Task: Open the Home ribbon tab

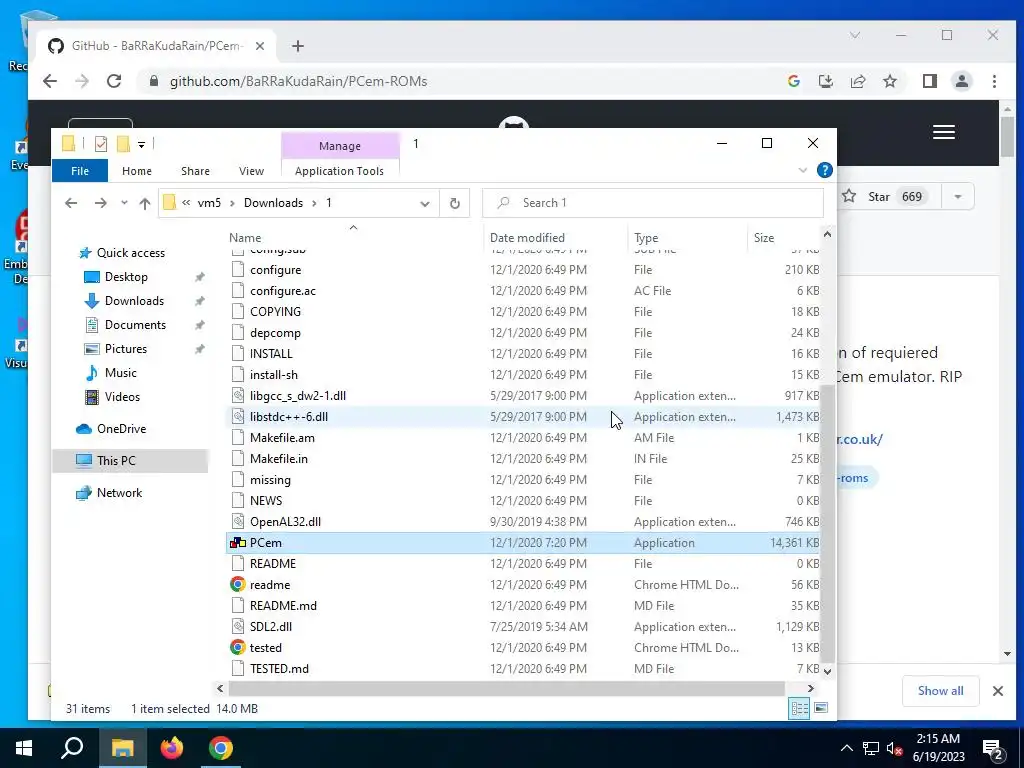Action: coord(136,171)
